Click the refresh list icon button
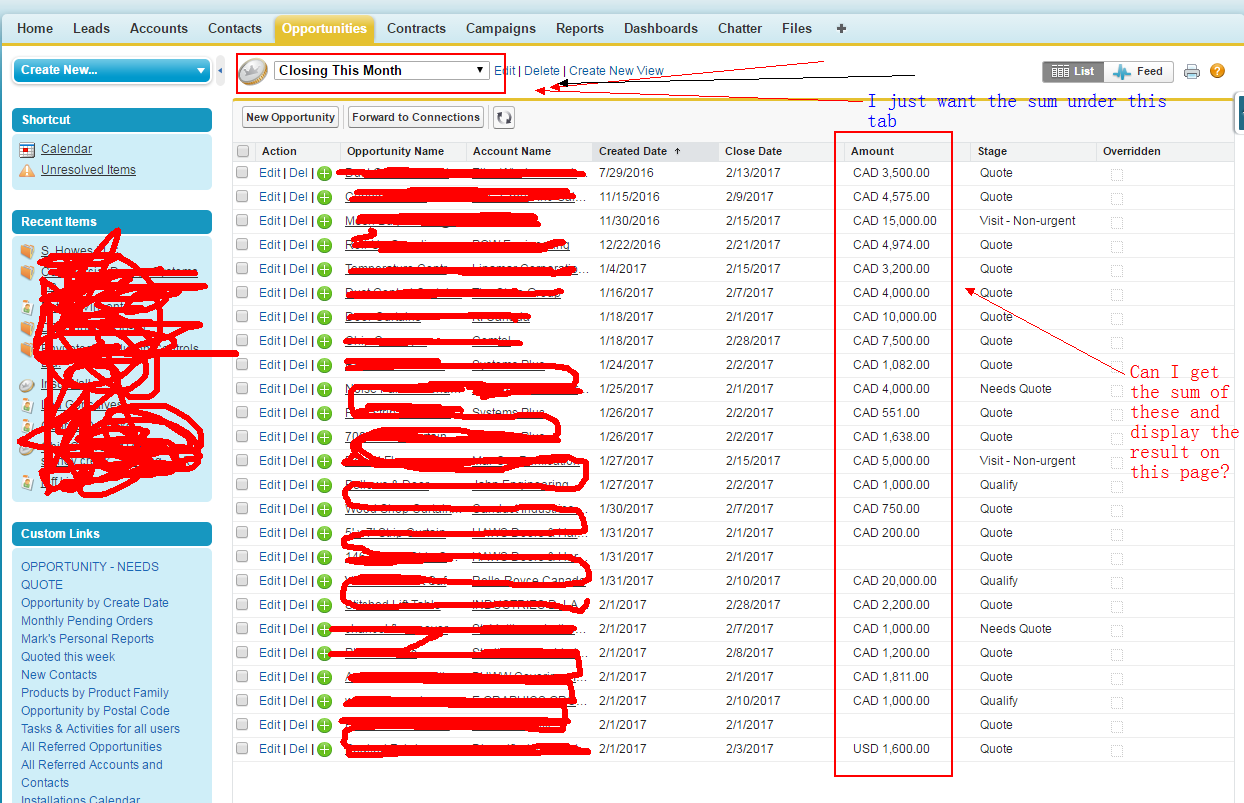Screen dimensions: 1244x803 (x=504, y=118)
